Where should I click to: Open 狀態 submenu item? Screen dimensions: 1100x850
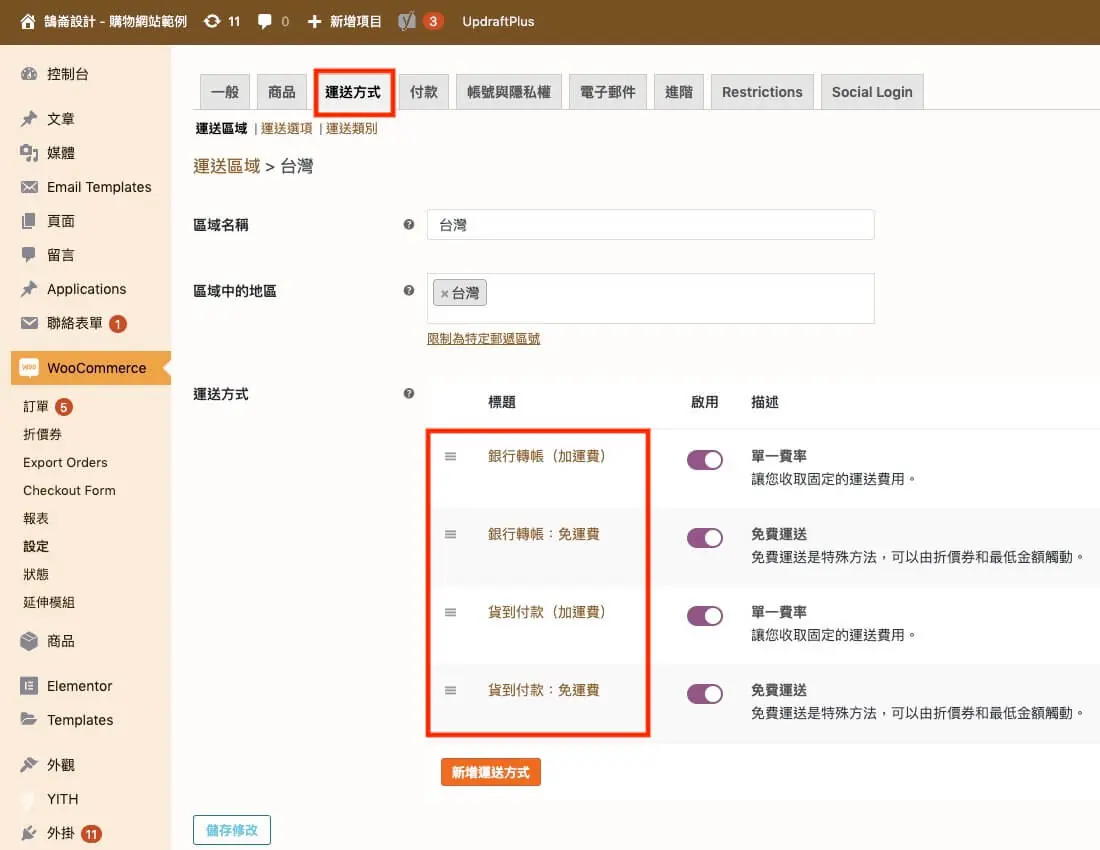pos(36,574)
